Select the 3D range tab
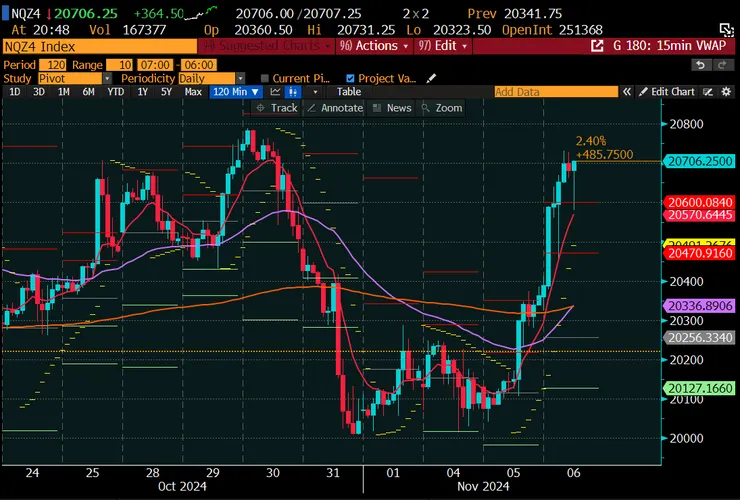This screenshot has width=740, height=500. click(39, 92)
